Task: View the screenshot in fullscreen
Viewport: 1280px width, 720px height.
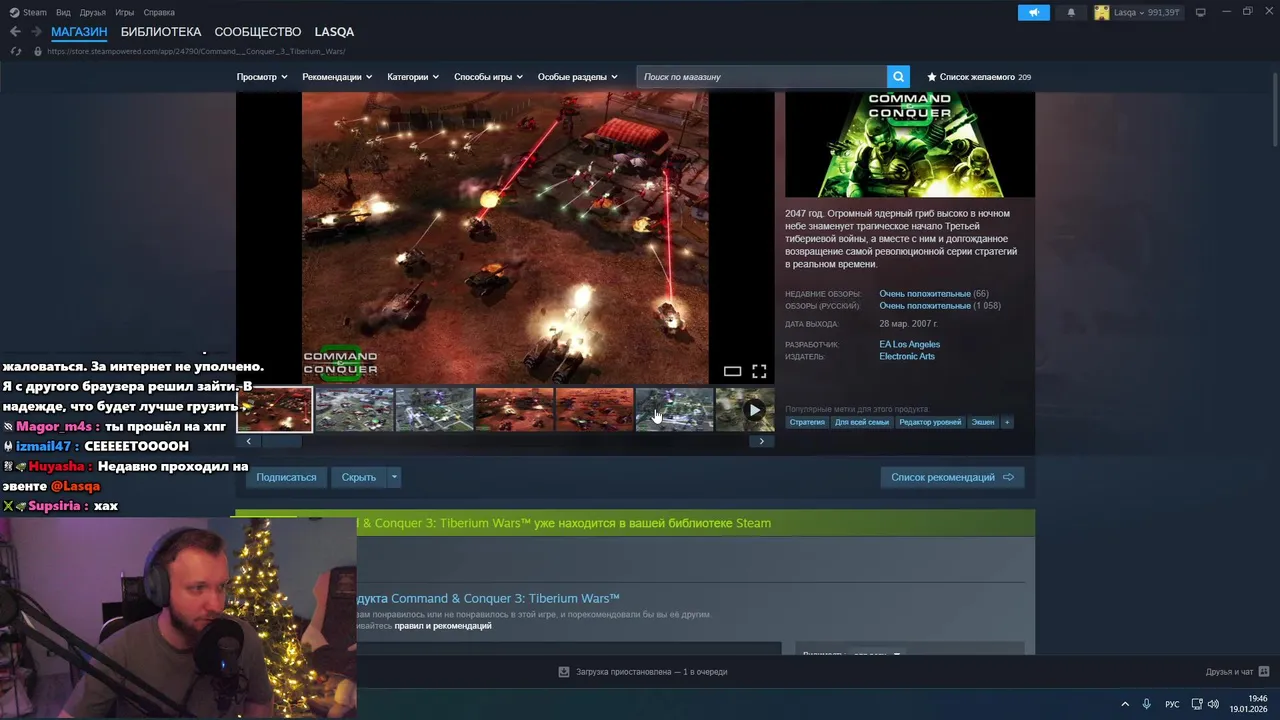Action: click(x=759, y=371)
